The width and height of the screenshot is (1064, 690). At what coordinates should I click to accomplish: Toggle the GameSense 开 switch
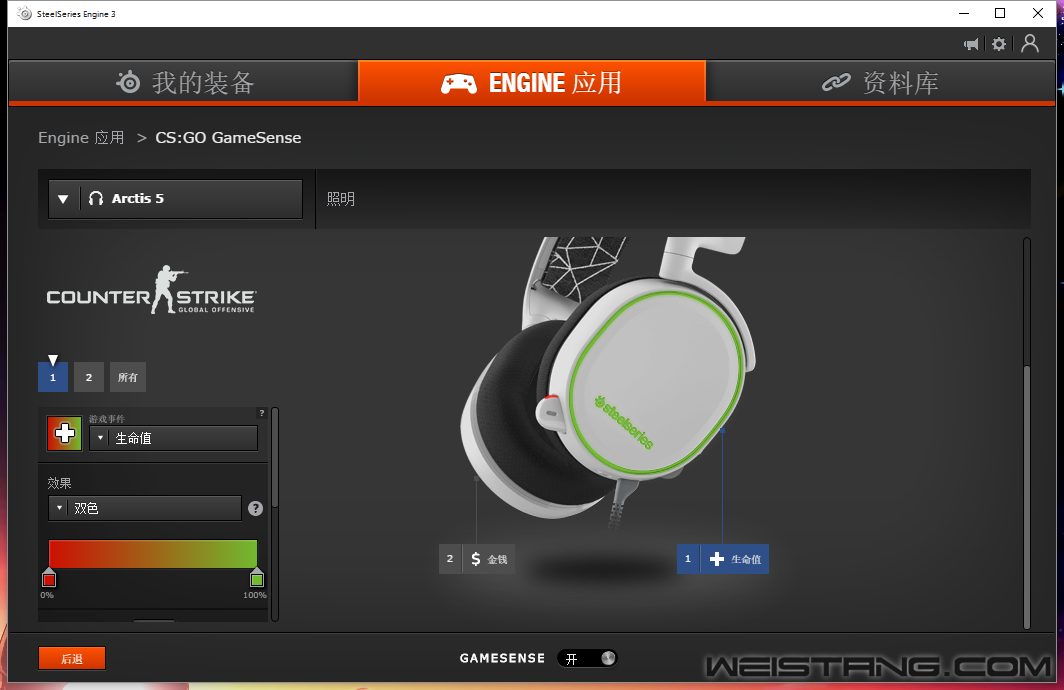588,658
